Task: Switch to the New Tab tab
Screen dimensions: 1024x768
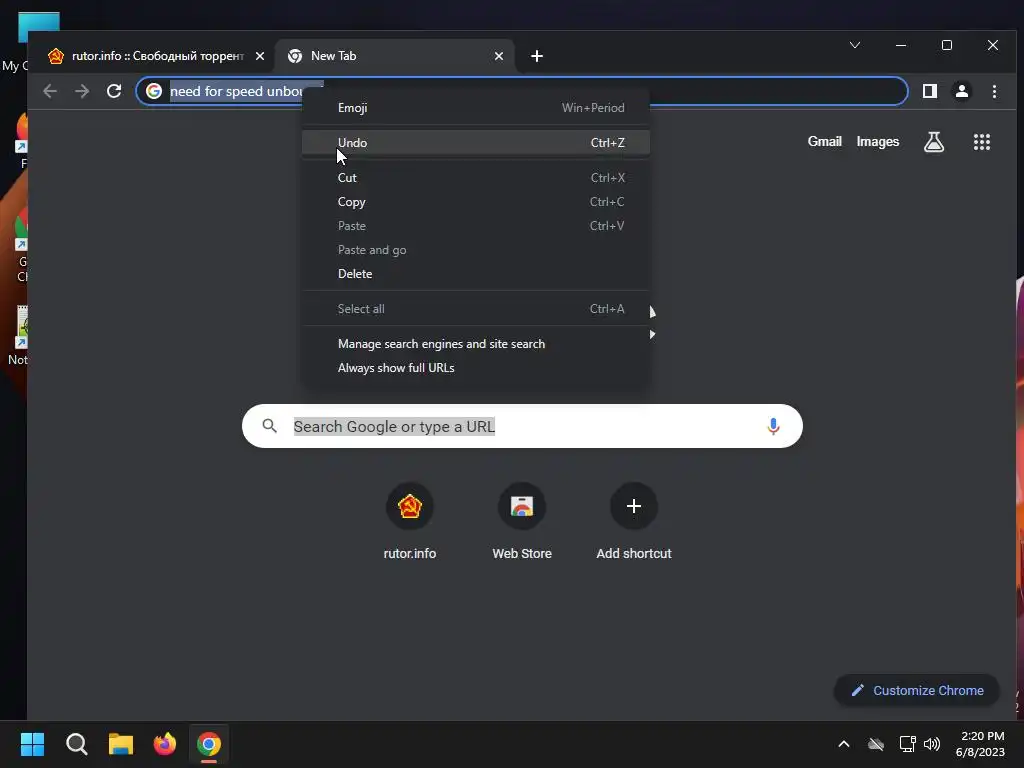Action: 395,56
